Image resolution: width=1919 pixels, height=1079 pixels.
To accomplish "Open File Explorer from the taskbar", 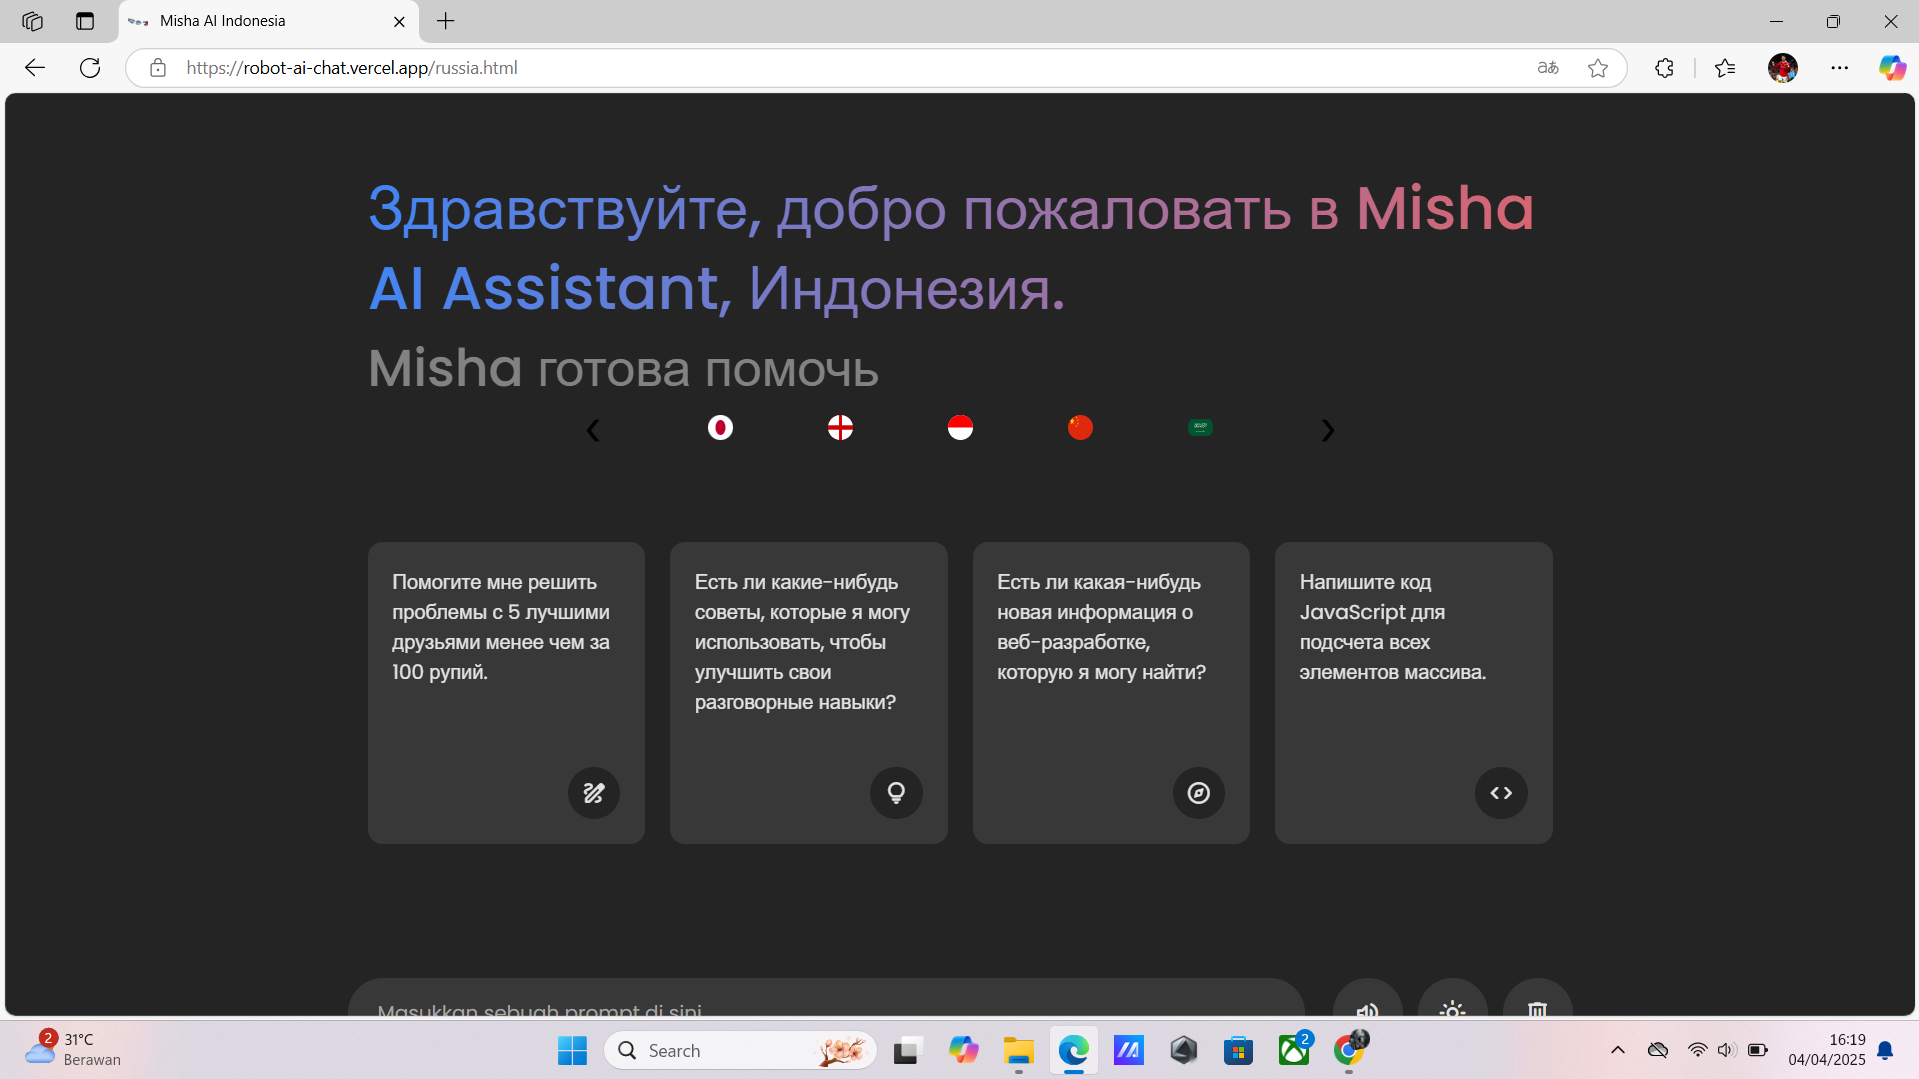I will click(1019, 1051).
